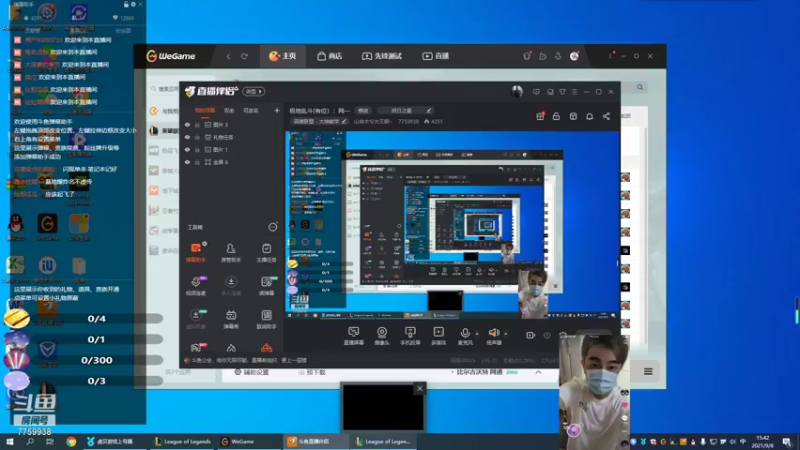
Task: Open Chrome from the taskbar
Action: [71, 441]
